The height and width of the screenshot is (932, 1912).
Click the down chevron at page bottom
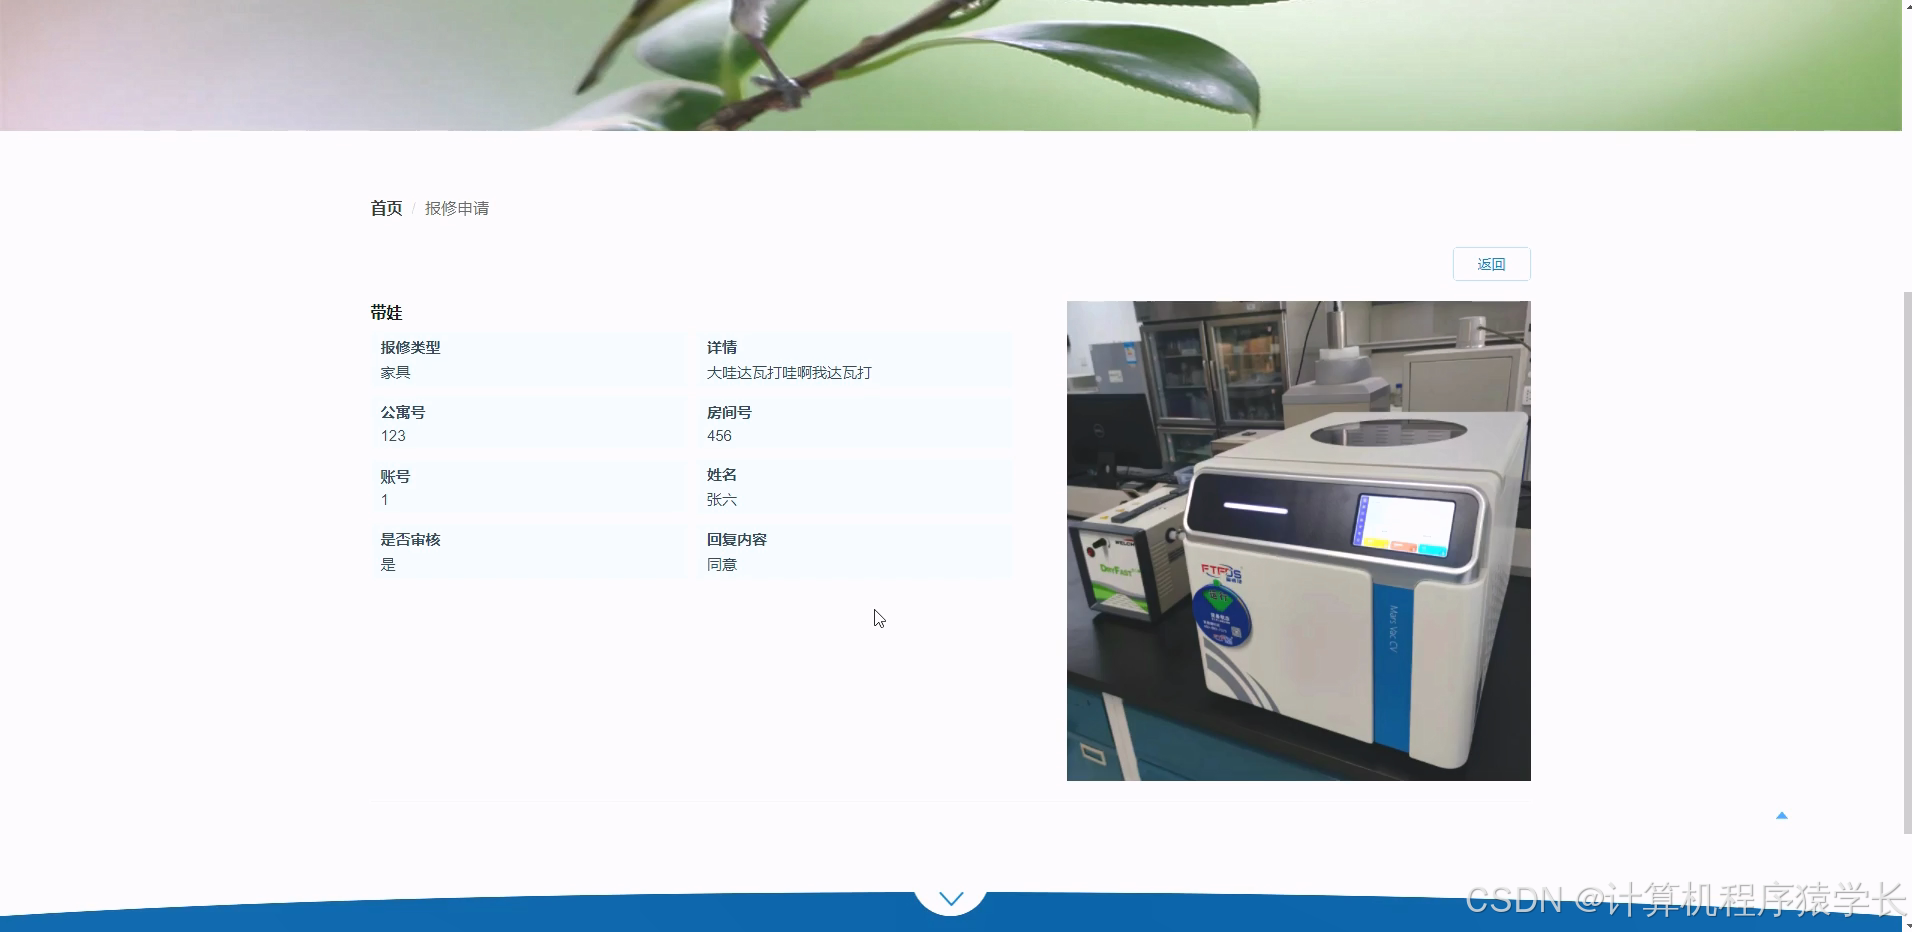coord(950,897)
